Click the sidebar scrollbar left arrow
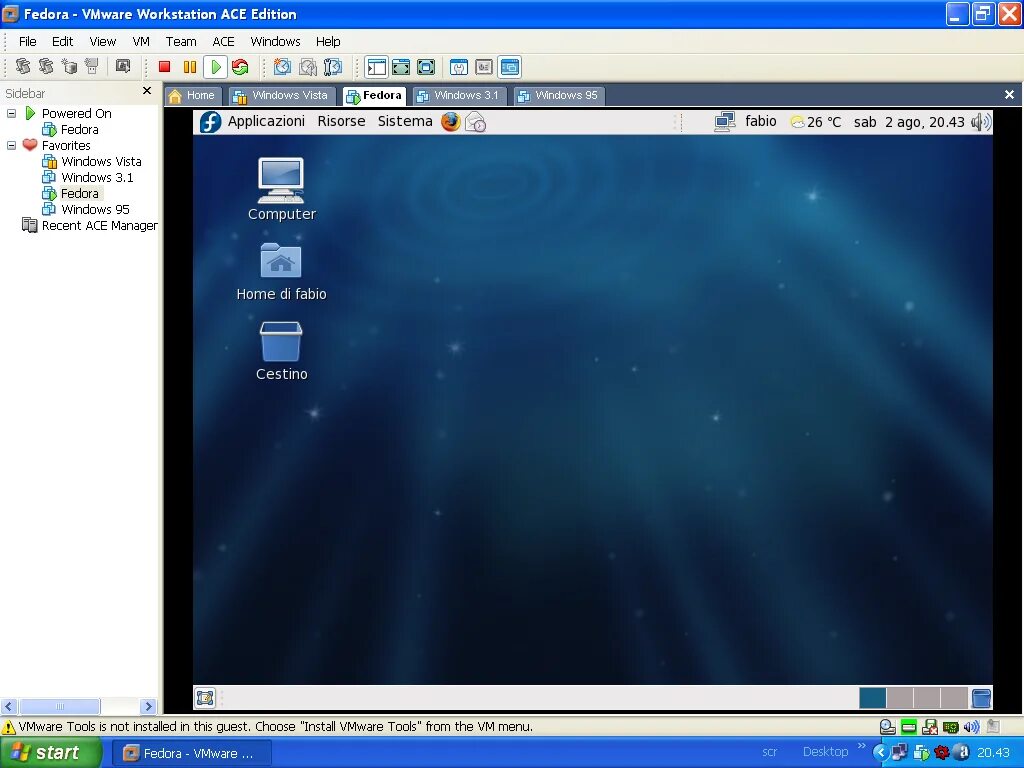This screenshot has width=1024, height=768. (8, 706)
